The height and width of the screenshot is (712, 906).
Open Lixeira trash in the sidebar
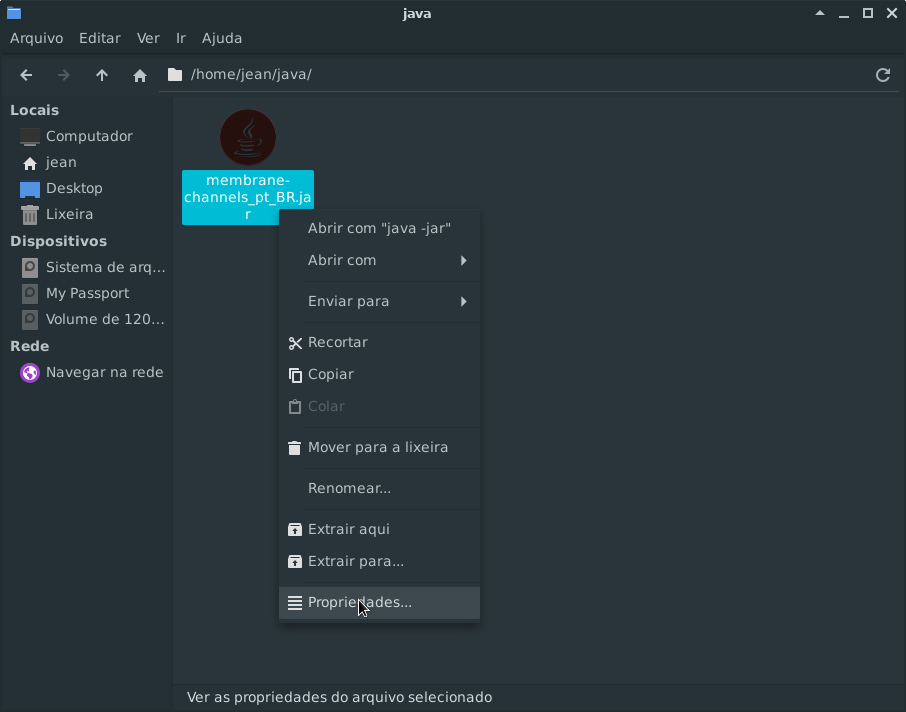pos(69,214)
